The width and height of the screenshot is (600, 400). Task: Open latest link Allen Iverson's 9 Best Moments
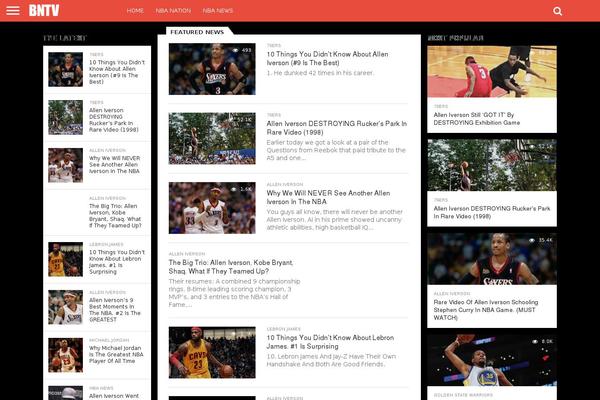[x=115, y=310]
